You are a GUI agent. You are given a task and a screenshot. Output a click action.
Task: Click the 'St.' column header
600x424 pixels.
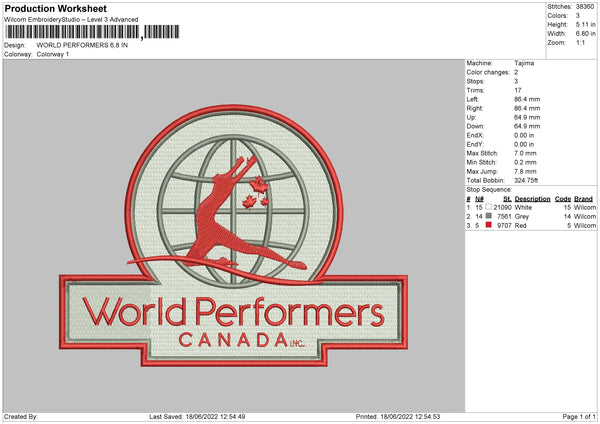pyautogui.click(x=507, y=199)
